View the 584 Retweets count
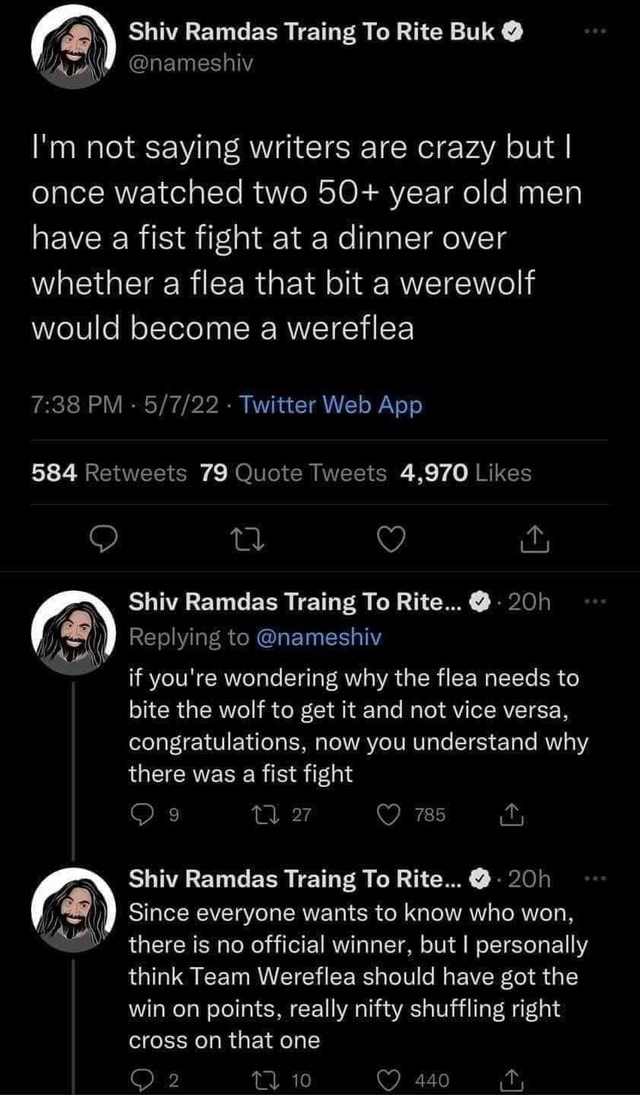This screenshot has width=640, height=1095. click(x=98, y=473)
